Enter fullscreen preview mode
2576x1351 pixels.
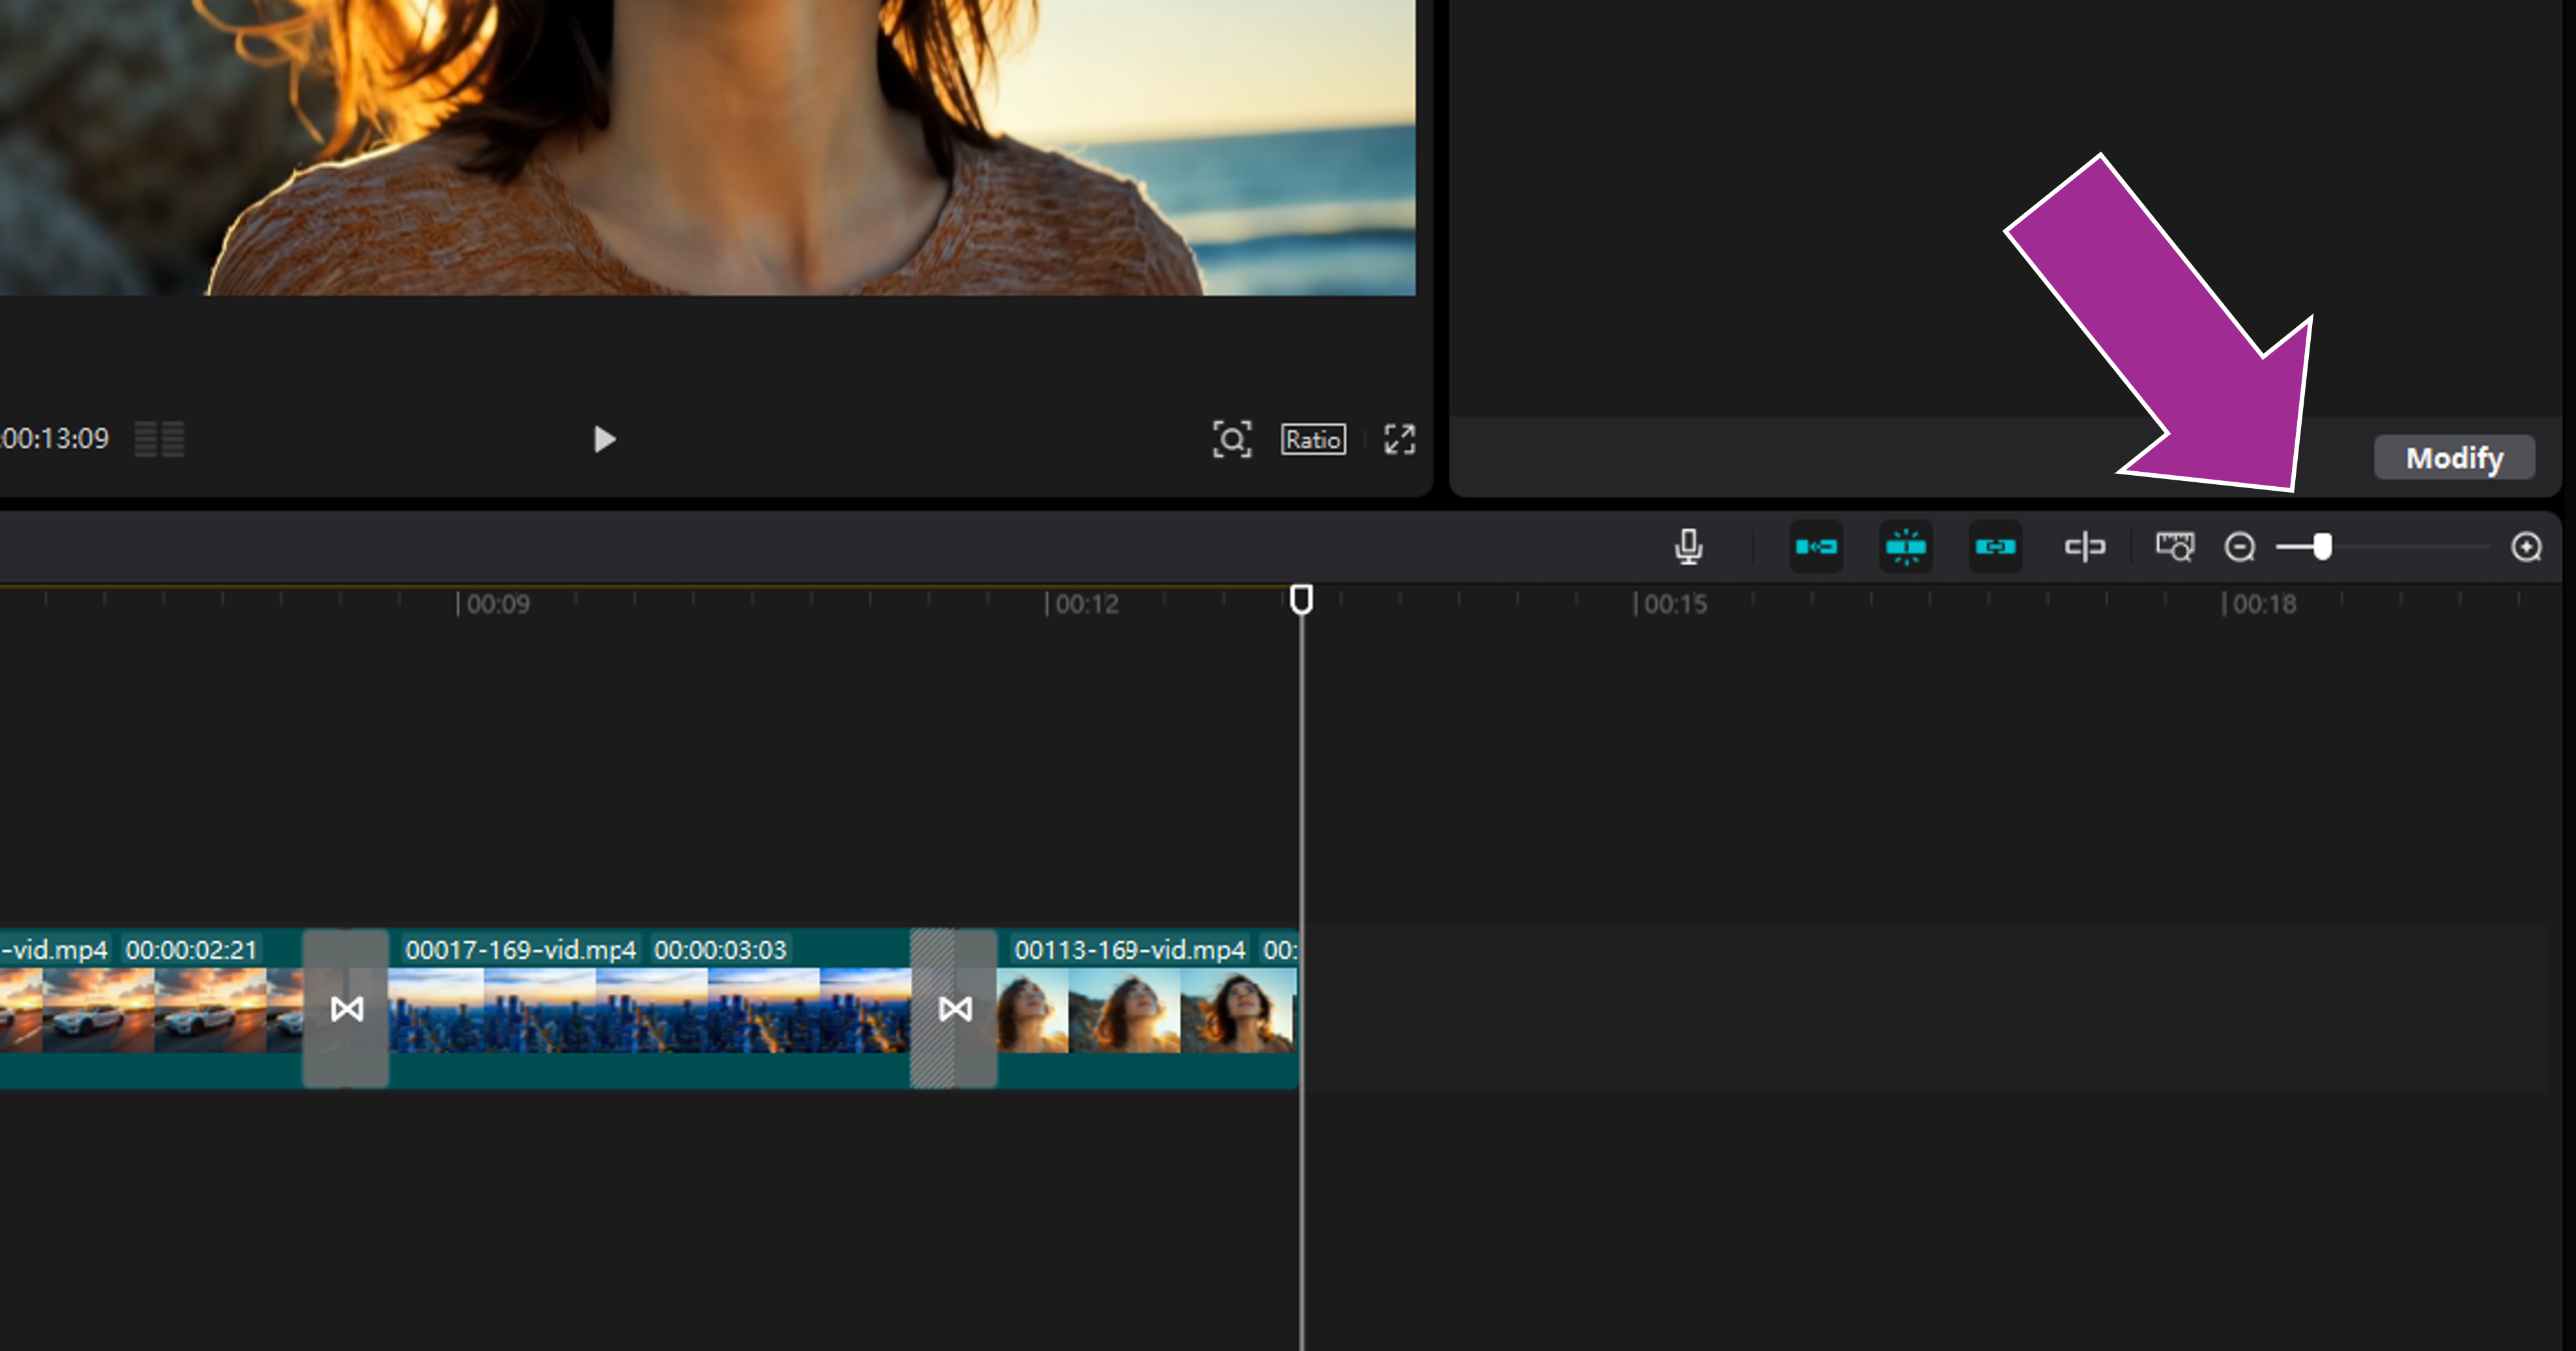point(1399,439)
